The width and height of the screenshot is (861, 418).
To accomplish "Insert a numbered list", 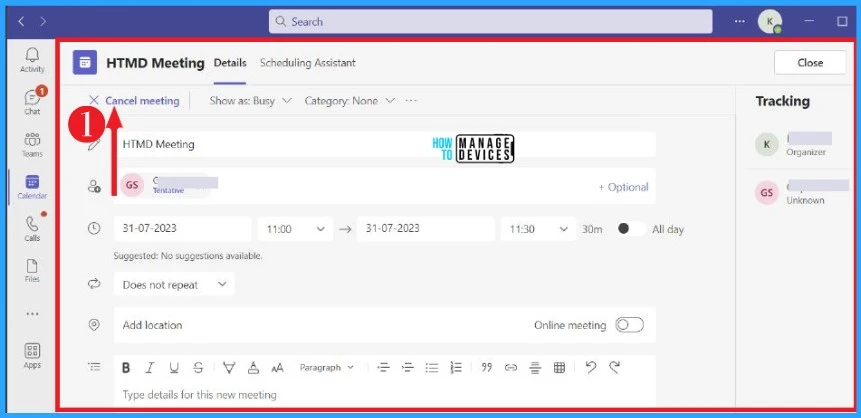I will point(456,368).
